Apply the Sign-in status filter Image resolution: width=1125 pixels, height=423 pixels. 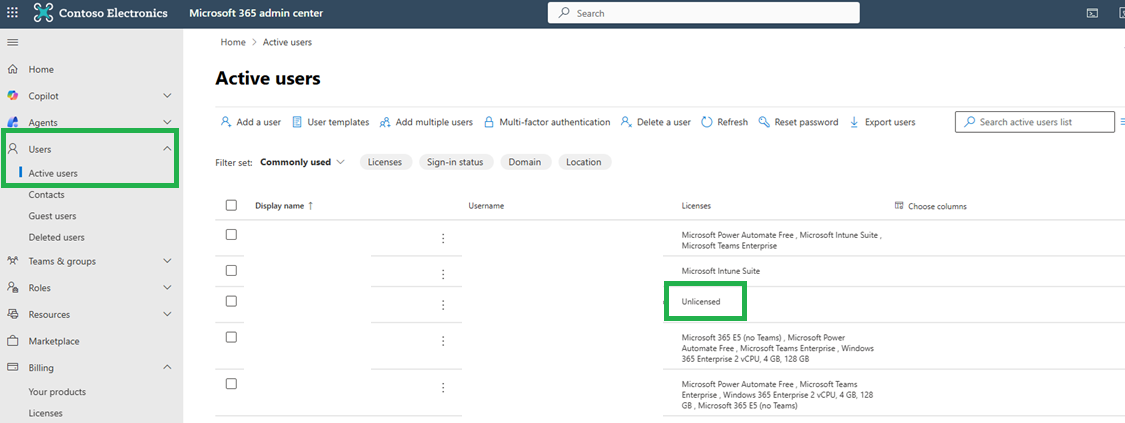point(456,162)
